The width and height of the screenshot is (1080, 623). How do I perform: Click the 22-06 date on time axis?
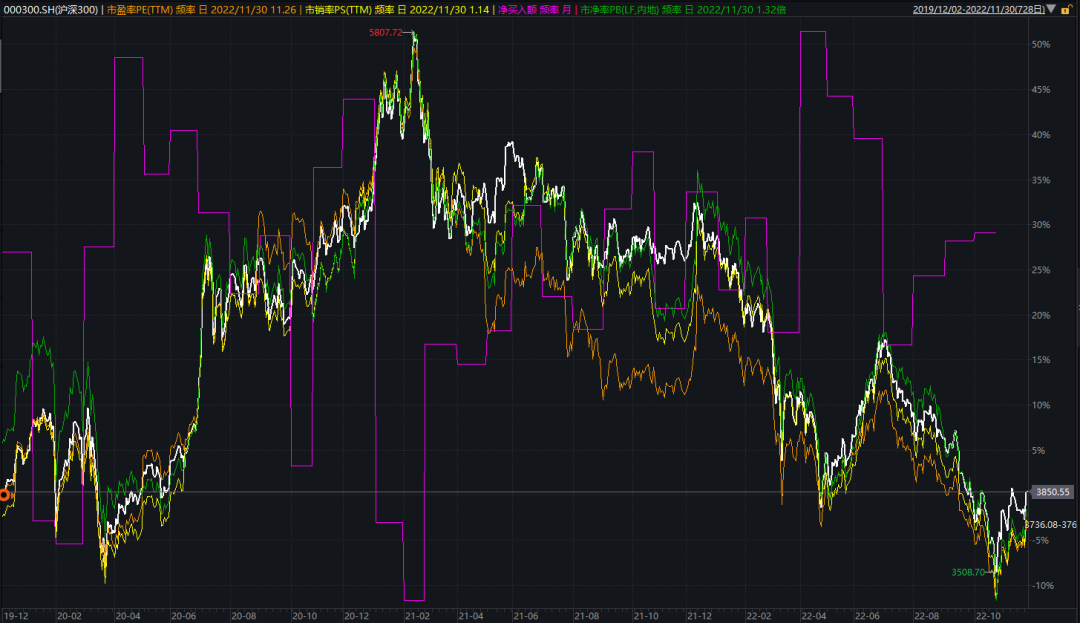867,616
